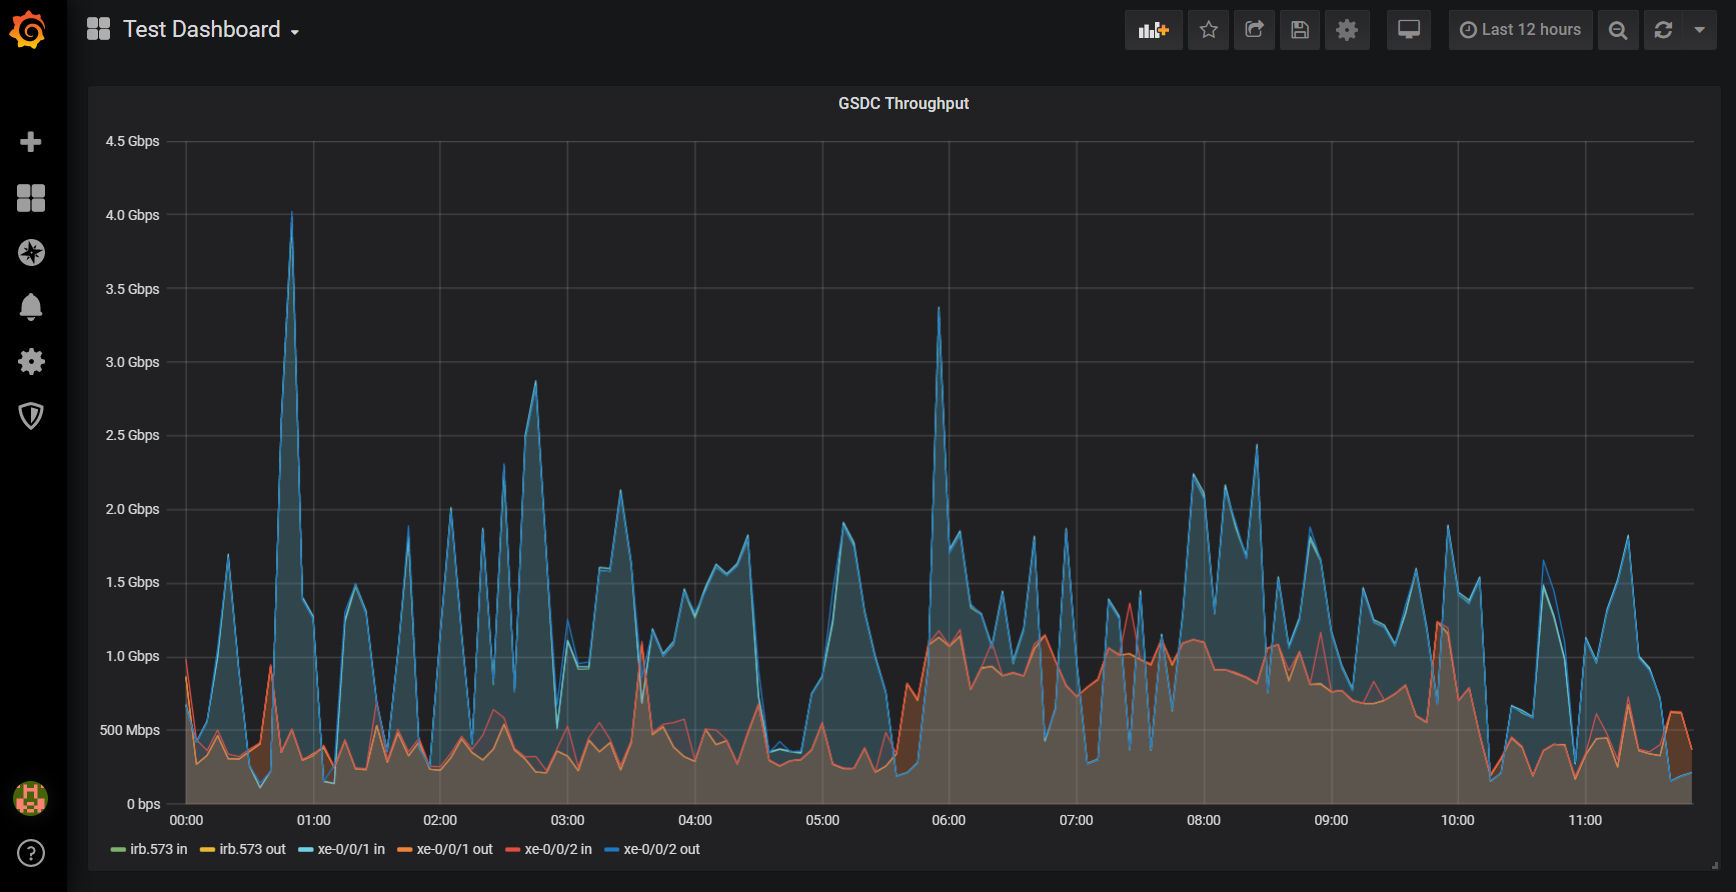1736x892 pixels.
Task: Expand the refresh interval dropdown arrow
Action: pyautogui.click(x=1699, y=30)
